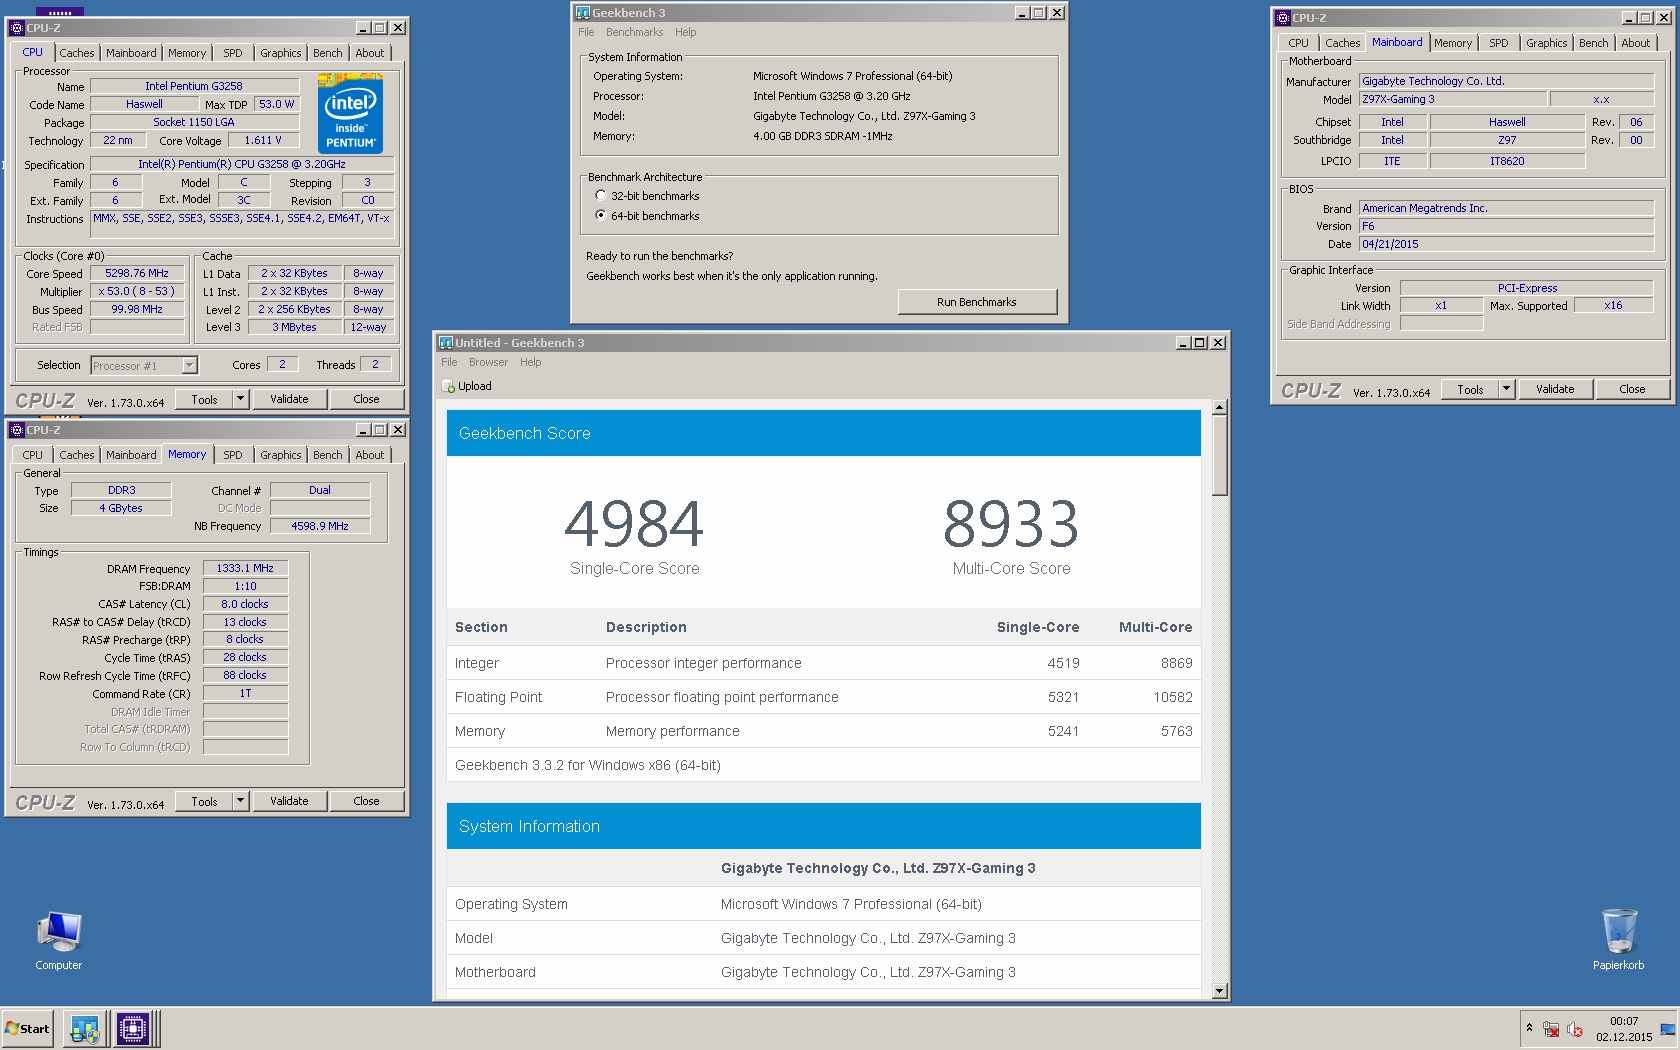Expand Tools arrow in Mainboard window
Screen dimensions: 1680x1050
(x=1506, y=390)
